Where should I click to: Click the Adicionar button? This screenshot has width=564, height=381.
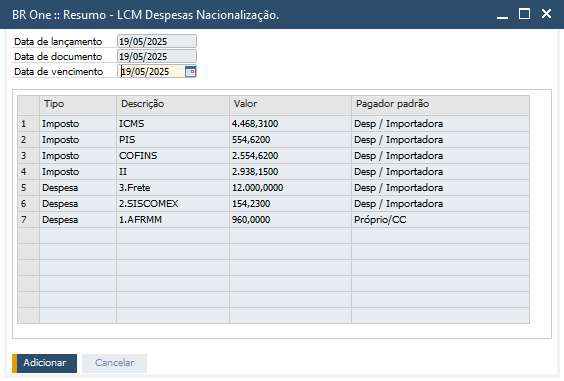45,363
